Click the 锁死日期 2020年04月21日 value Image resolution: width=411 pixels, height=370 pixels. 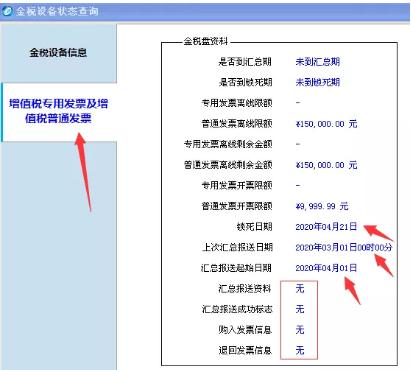click(x=326, y=227)
